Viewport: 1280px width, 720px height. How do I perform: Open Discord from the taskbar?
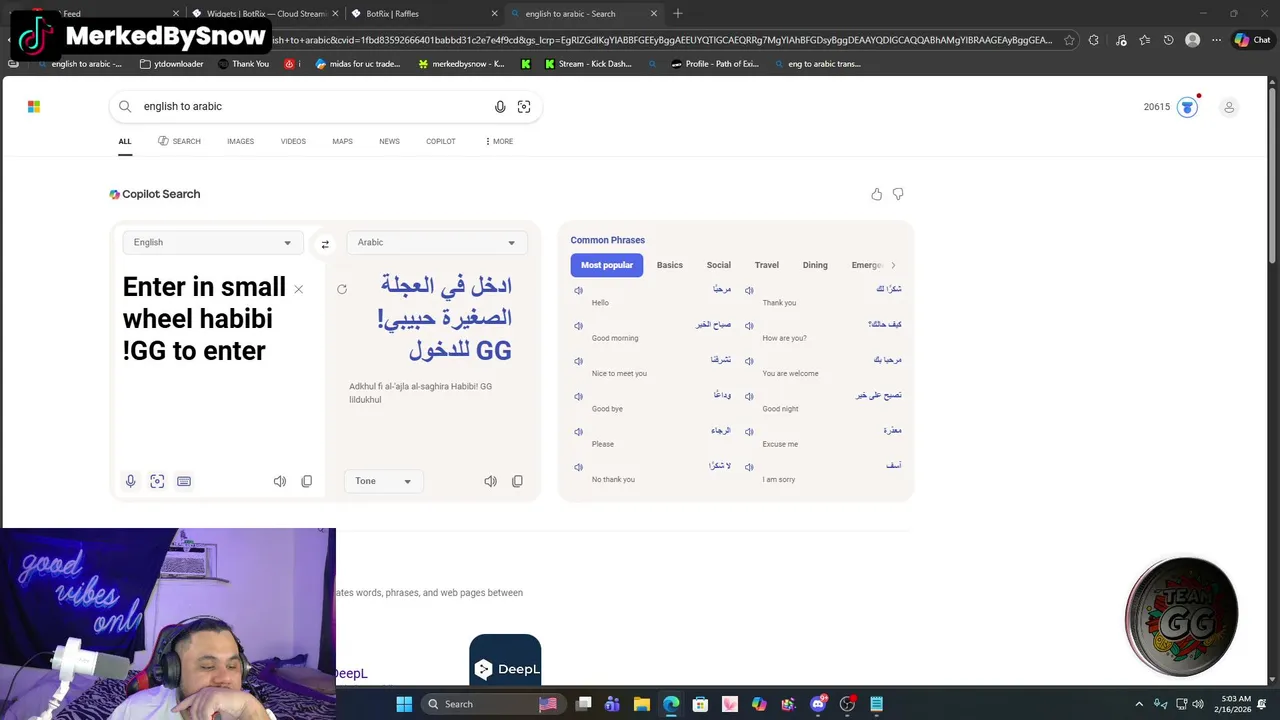tap(818, 704)
